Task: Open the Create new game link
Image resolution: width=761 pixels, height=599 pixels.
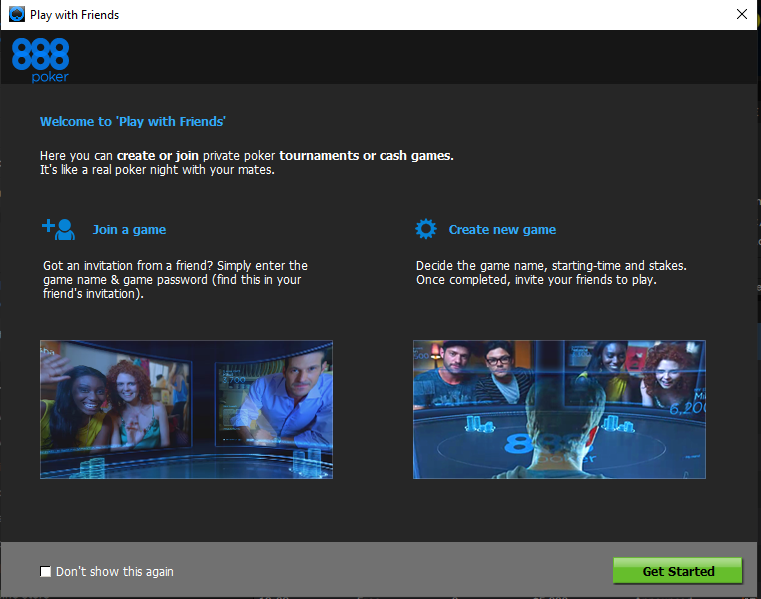Action: [502, 230]
